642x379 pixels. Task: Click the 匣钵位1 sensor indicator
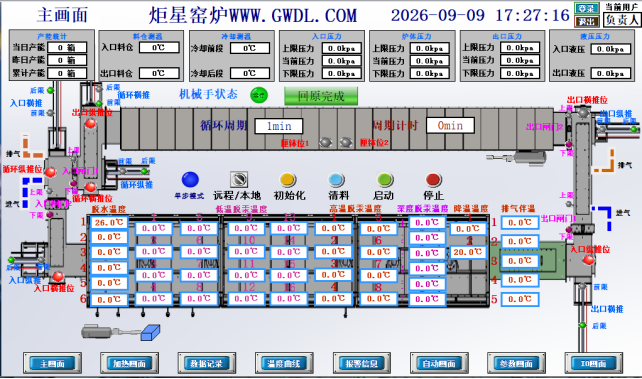coord(326,142)
